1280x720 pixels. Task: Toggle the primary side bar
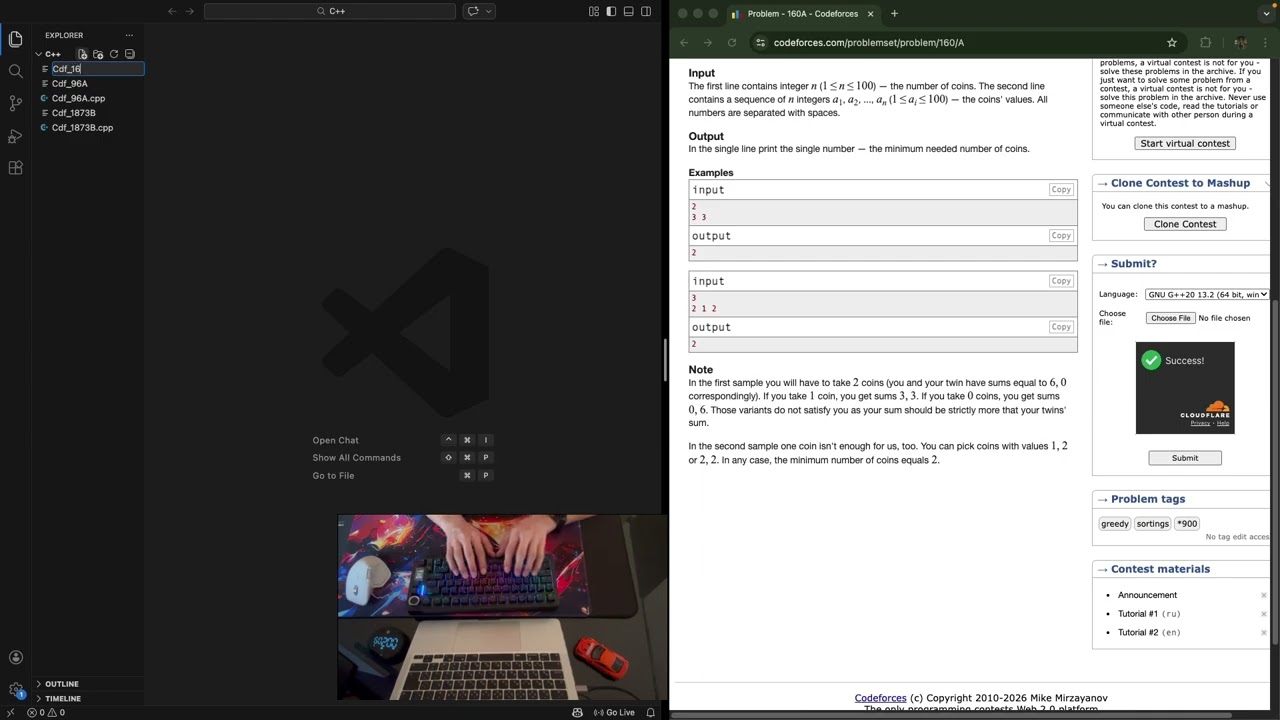pos(611,11)
